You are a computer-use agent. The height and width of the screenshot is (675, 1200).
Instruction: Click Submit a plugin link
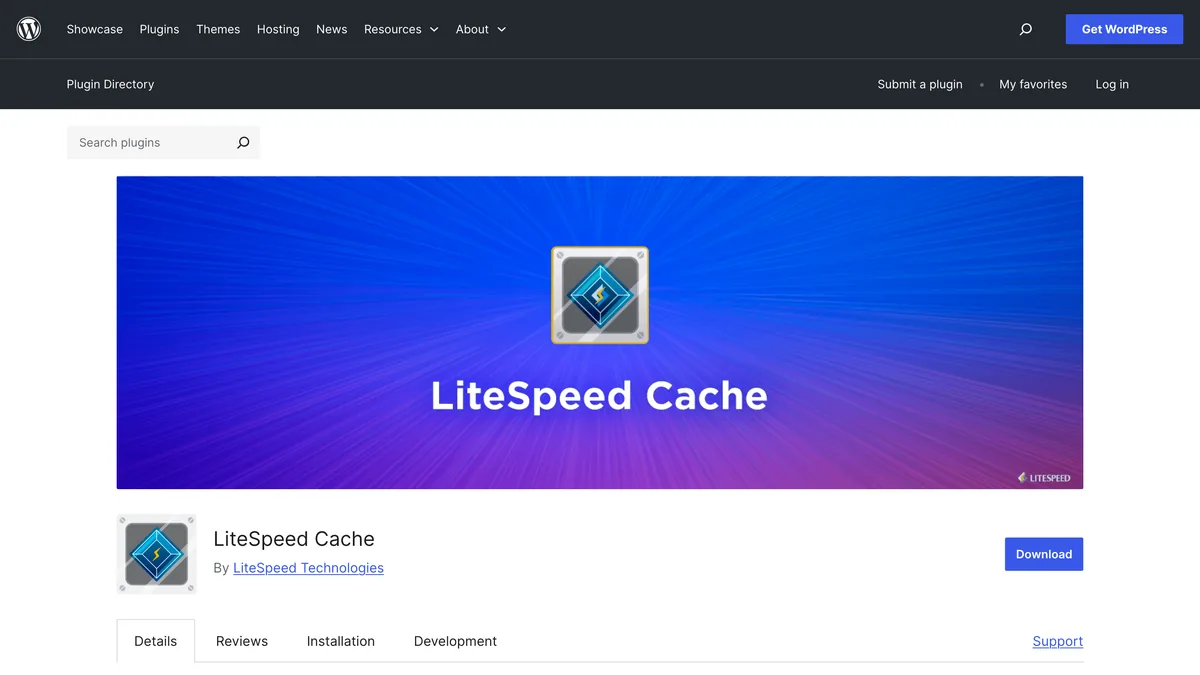point(920,84)
